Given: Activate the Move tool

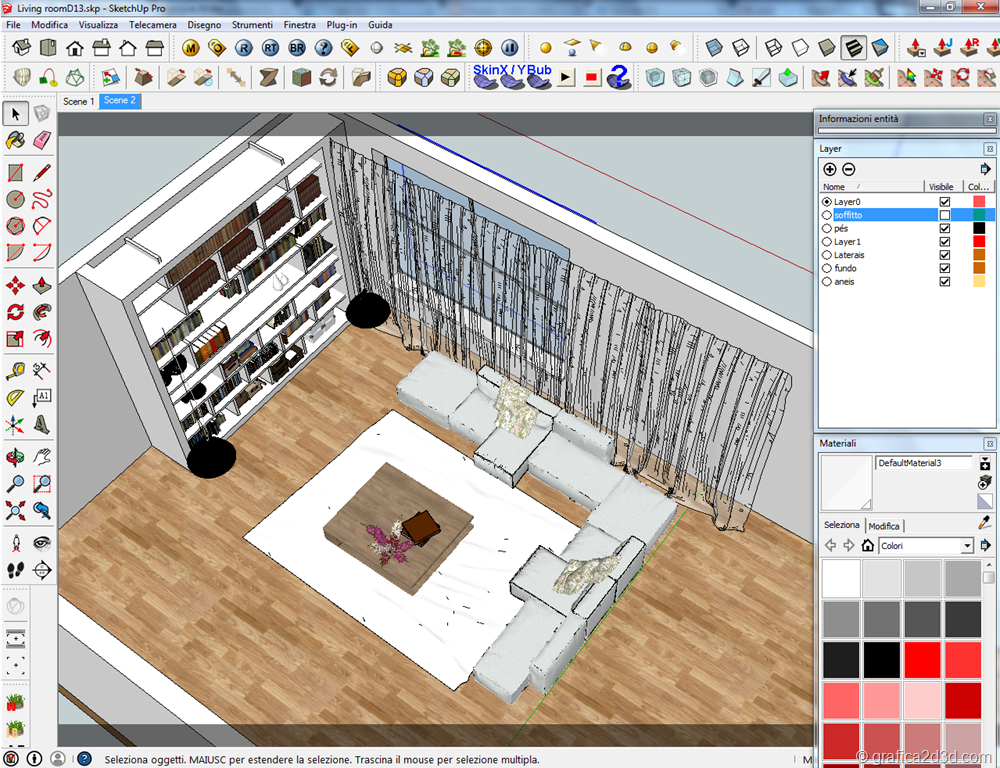Looking at the screenshot, I should point(16,285).
